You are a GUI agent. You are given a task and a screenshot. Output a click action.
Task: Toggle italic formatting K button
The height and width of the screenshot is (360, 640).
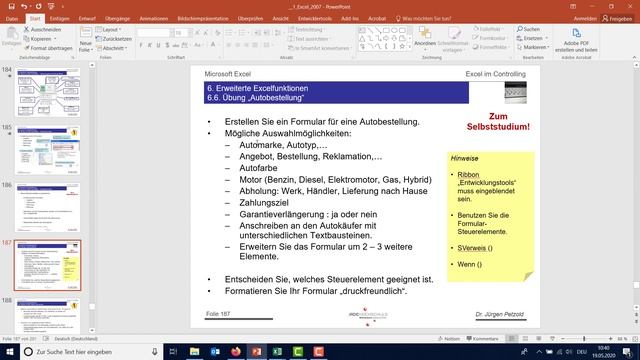pos(150,45)
